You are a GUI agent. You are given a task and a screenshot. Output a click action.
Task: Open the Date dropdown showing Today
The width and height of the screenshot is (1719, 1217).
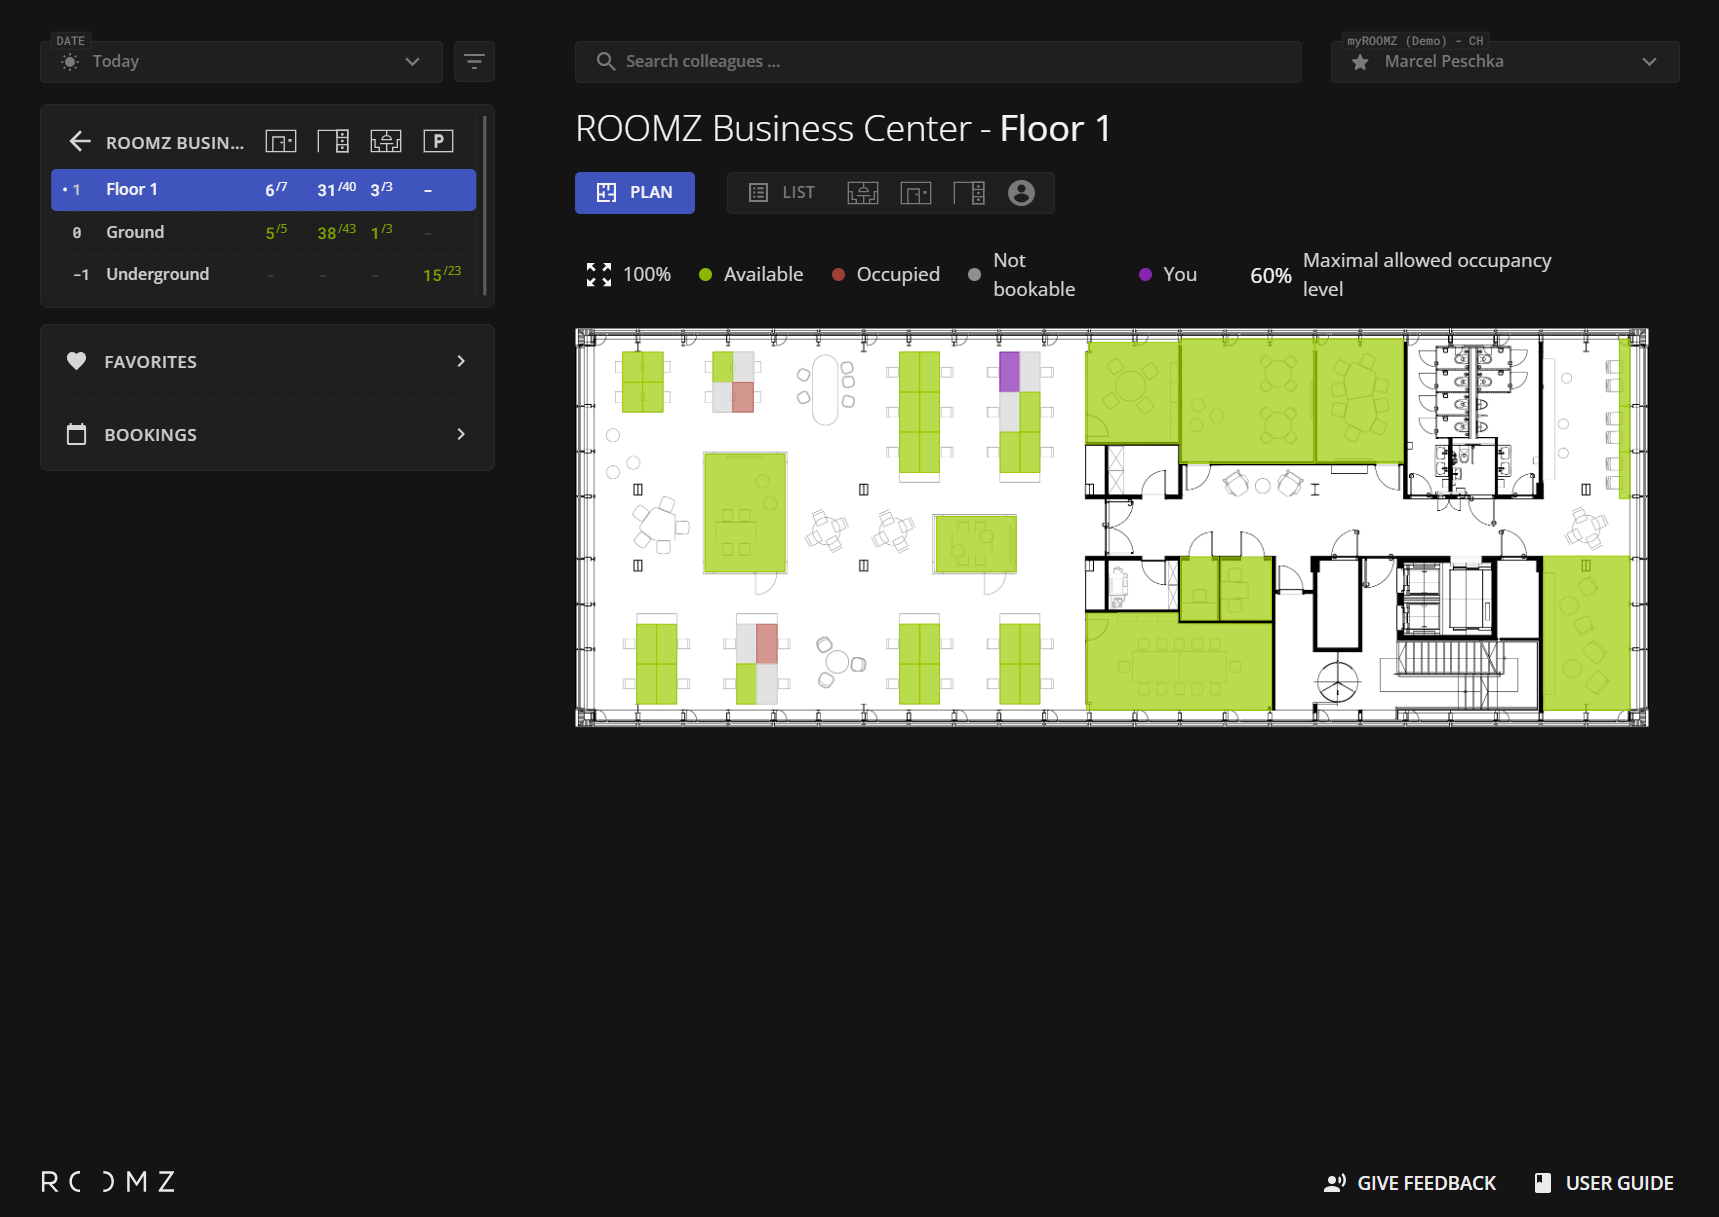(x=241, y=62)
